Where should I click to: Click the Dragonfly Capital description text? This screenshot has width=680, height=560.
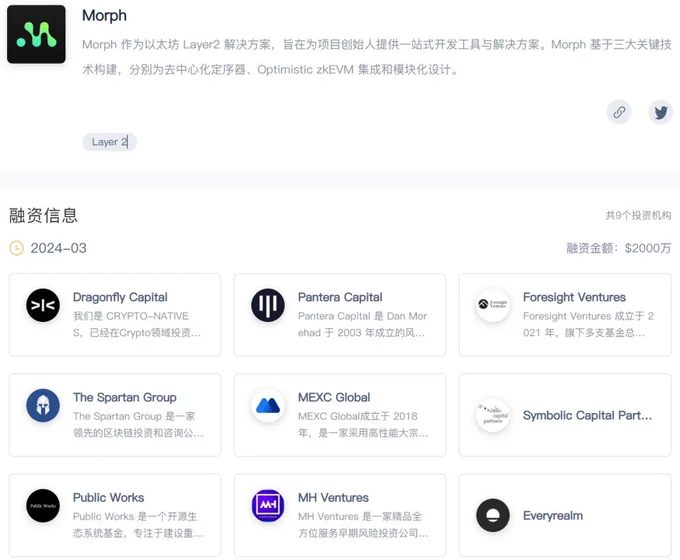pyautogui.click(x=137, y=324)
